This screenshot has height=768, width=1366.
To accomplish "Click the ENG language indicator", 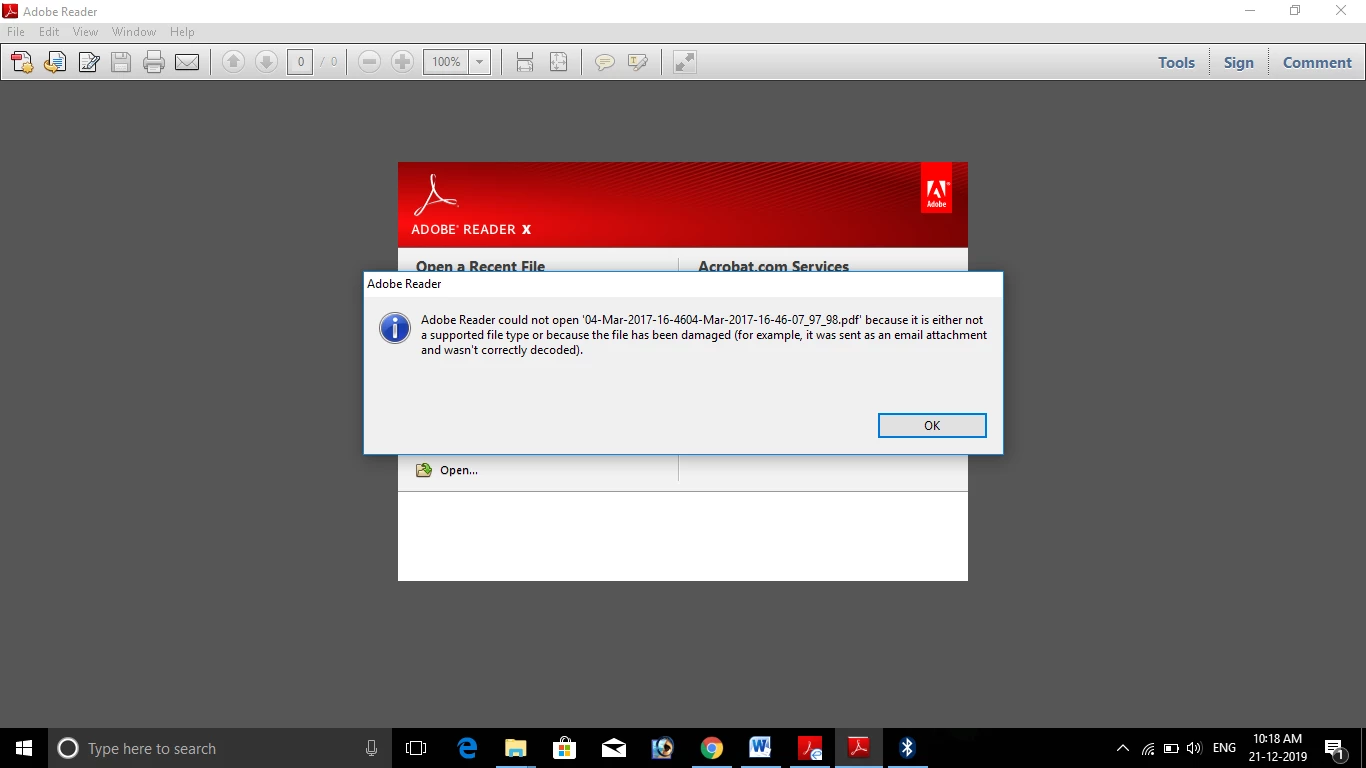I will click(x=1224, y=748).
